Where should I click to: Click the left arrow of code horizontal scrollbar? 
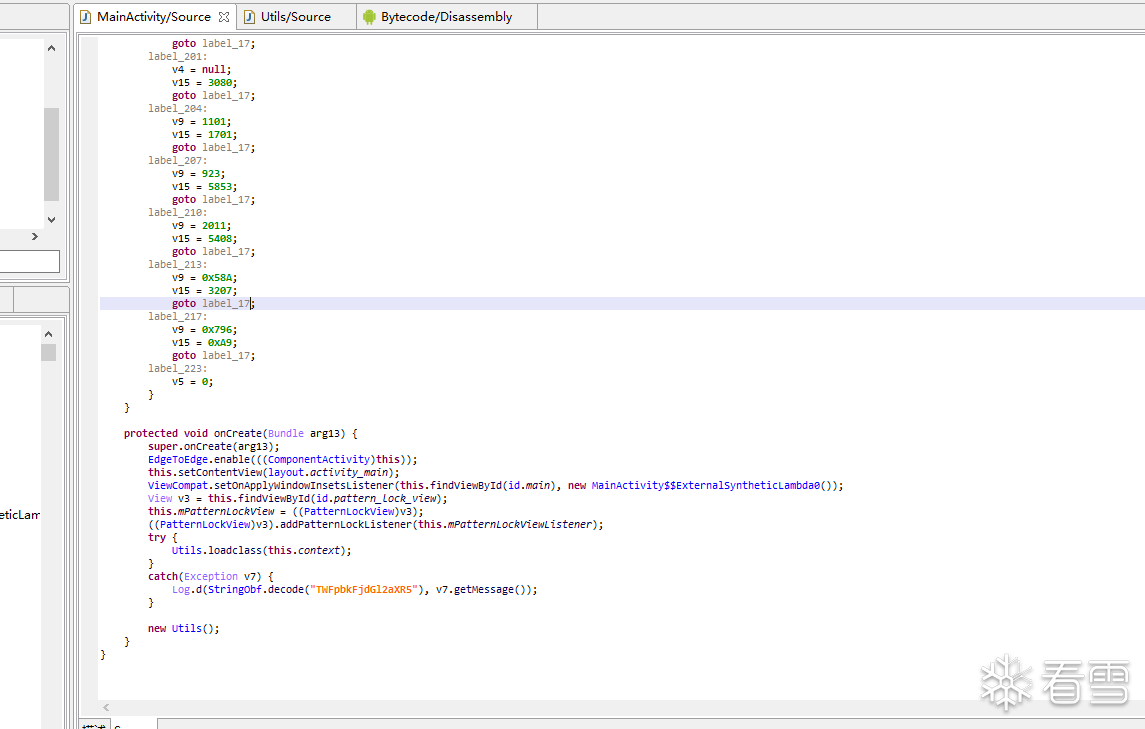coord(106,707)
